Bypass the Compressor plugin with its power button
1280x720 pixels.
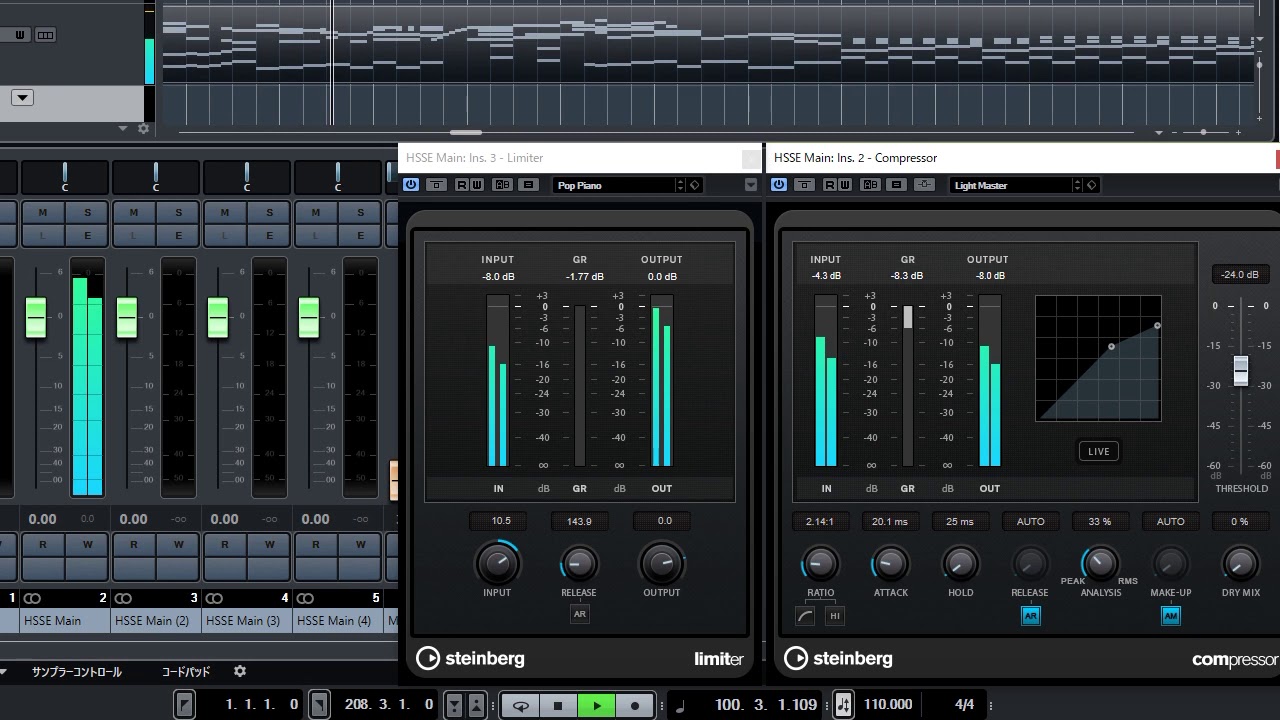point(779,185)
